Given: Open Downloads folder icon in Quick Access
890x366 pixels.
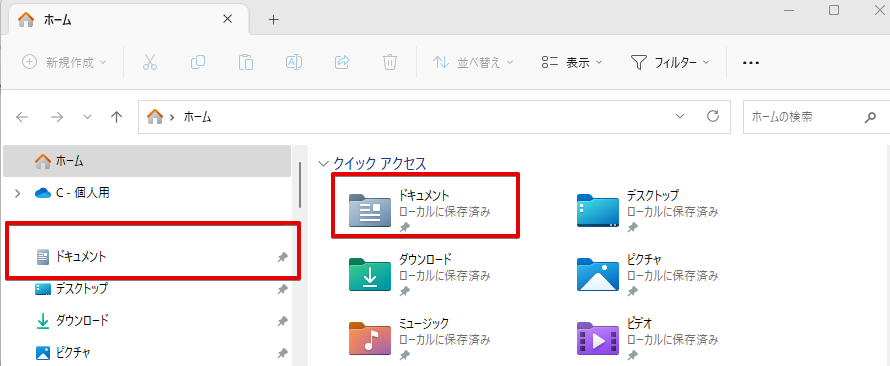Looking at the screenshot, I should [370, 275].
